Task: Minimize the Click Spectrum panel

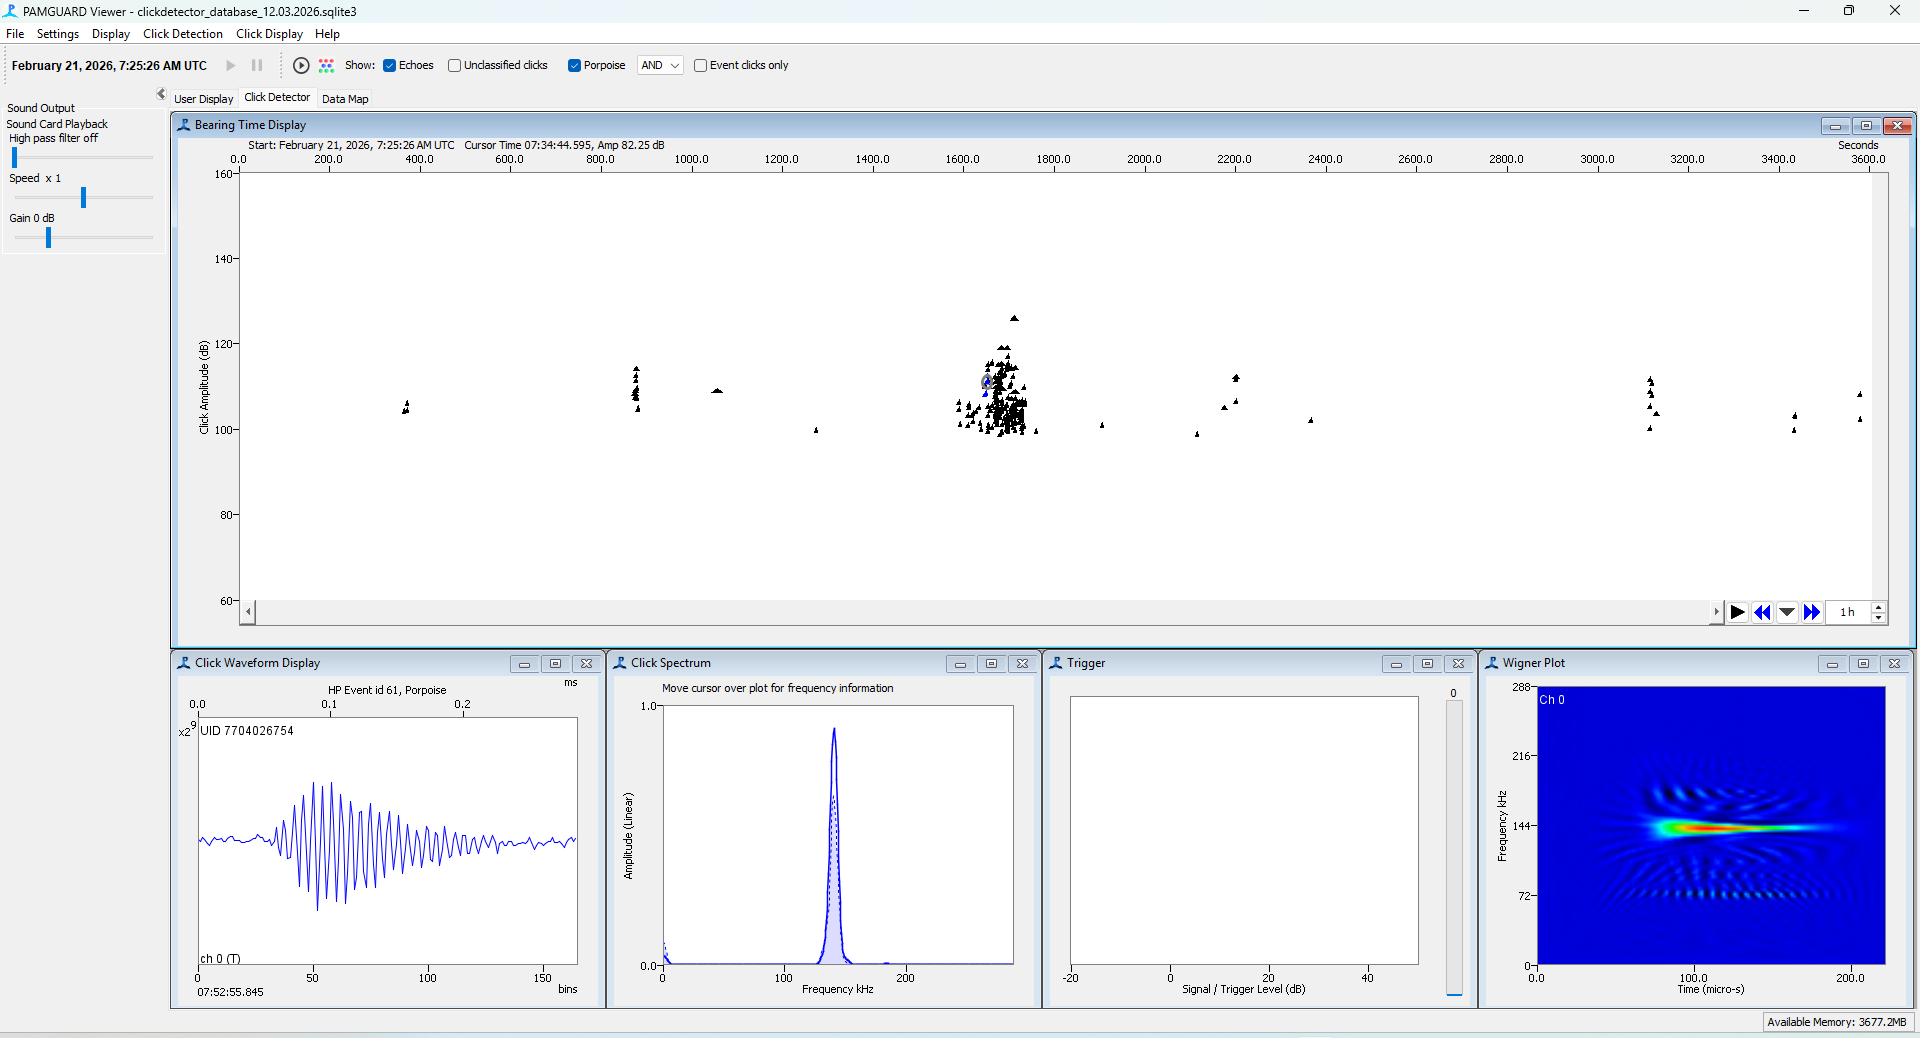Action: (x=960, y=664)
